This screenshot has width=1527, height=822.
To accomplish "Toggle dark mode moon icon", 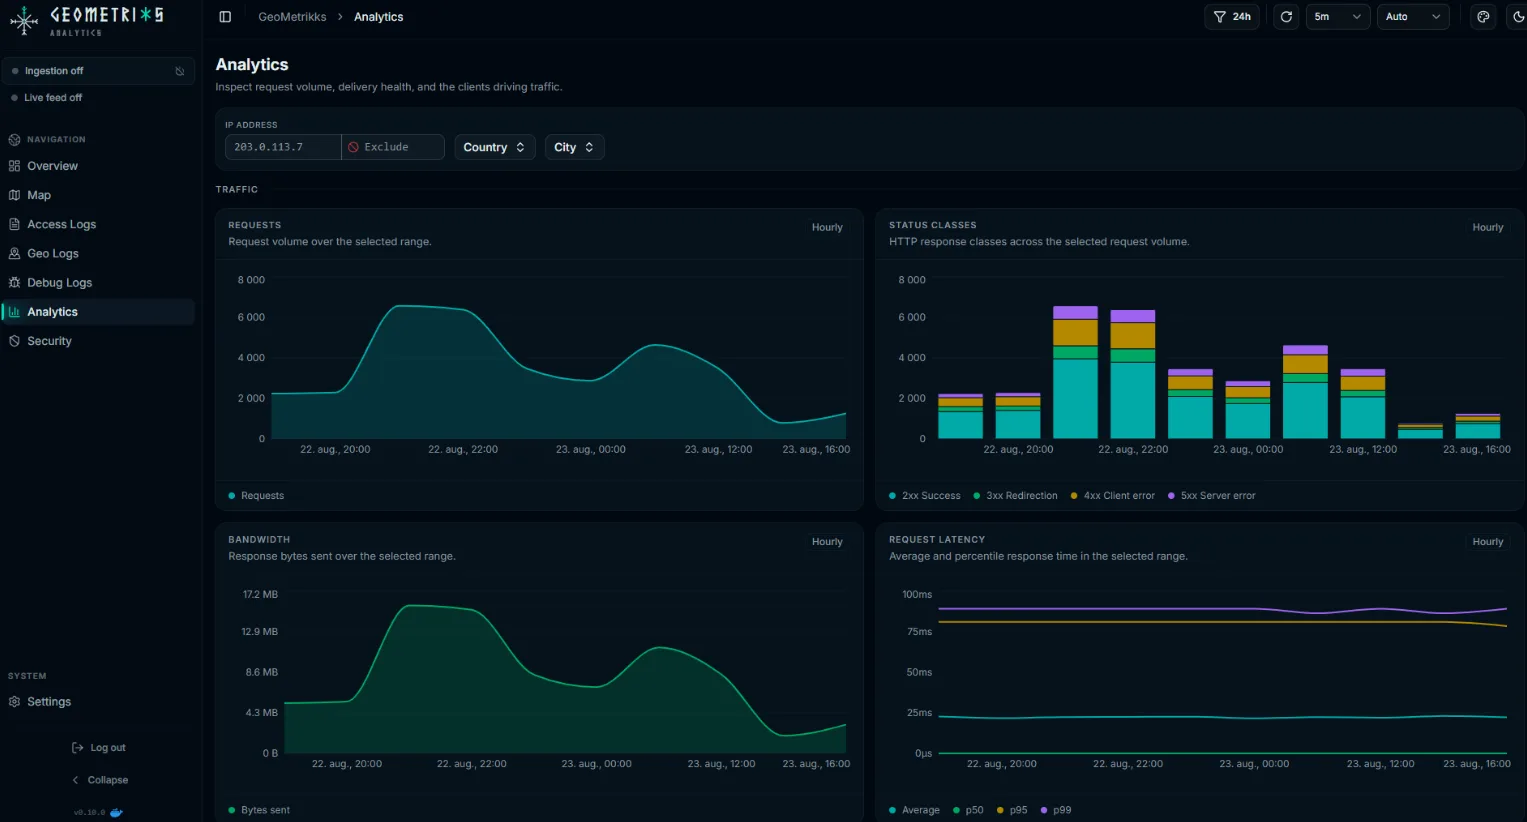I will (1516, 17).
